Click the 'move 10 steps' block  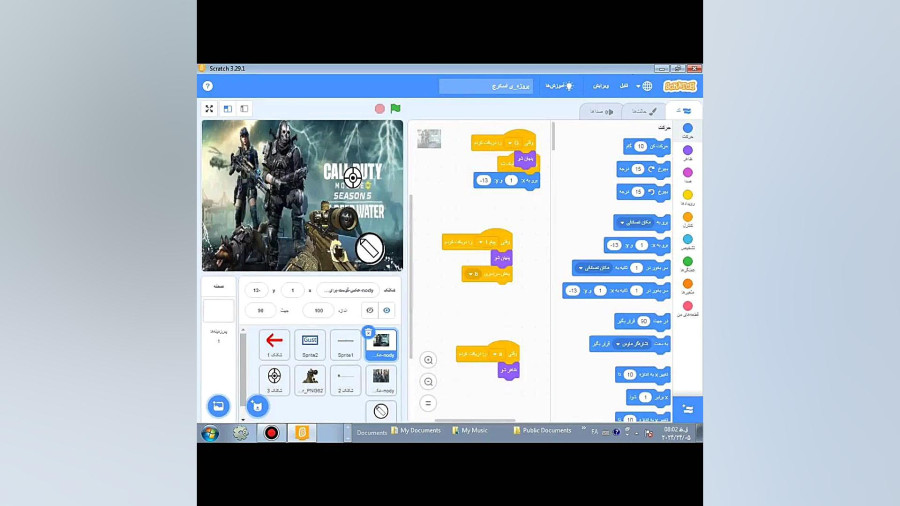coord(647,146)
